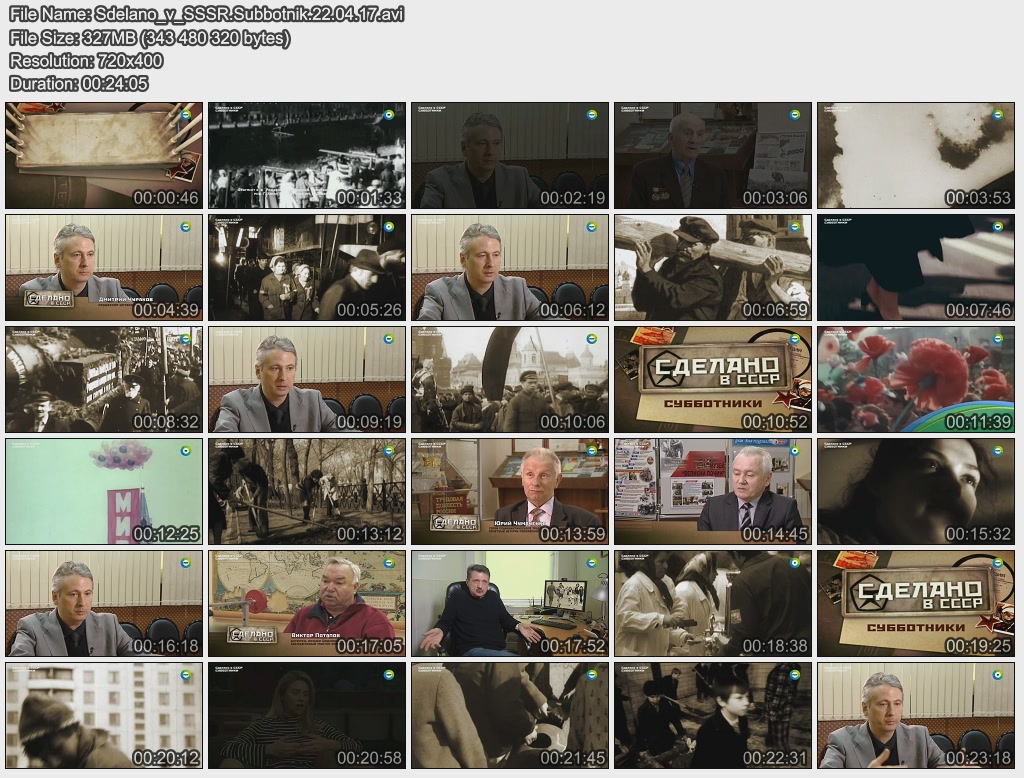Viewport: 1024px width, 778px height.
Task: Open the 00:14:45 thumbnail of man in tie
Action: pos(712,491)
